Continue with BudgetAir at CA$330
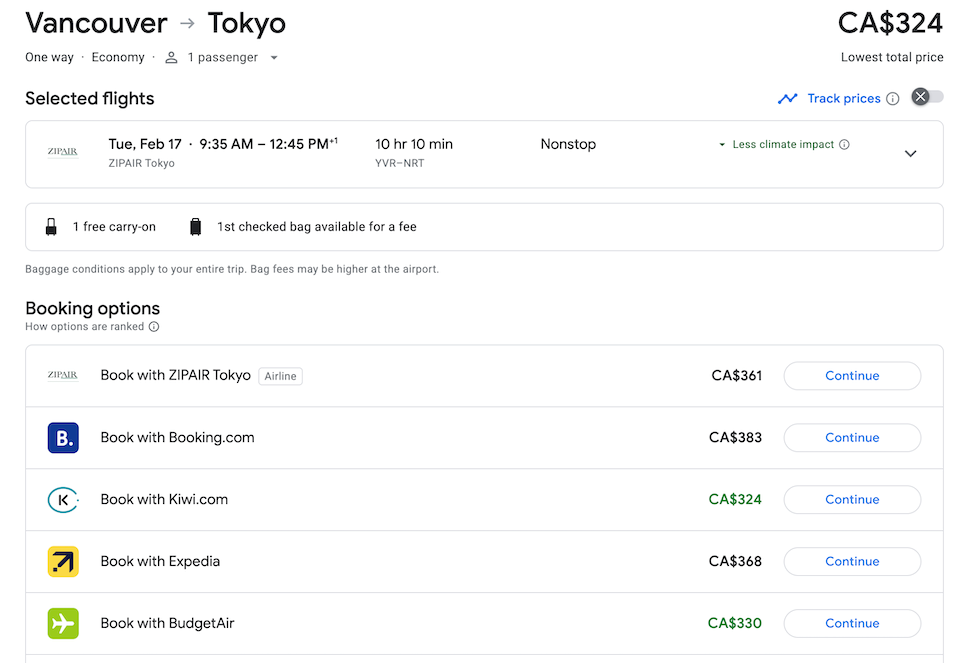The height and width of the screenshot is (663, 960). pyautogui.click(x=852, y=624)
